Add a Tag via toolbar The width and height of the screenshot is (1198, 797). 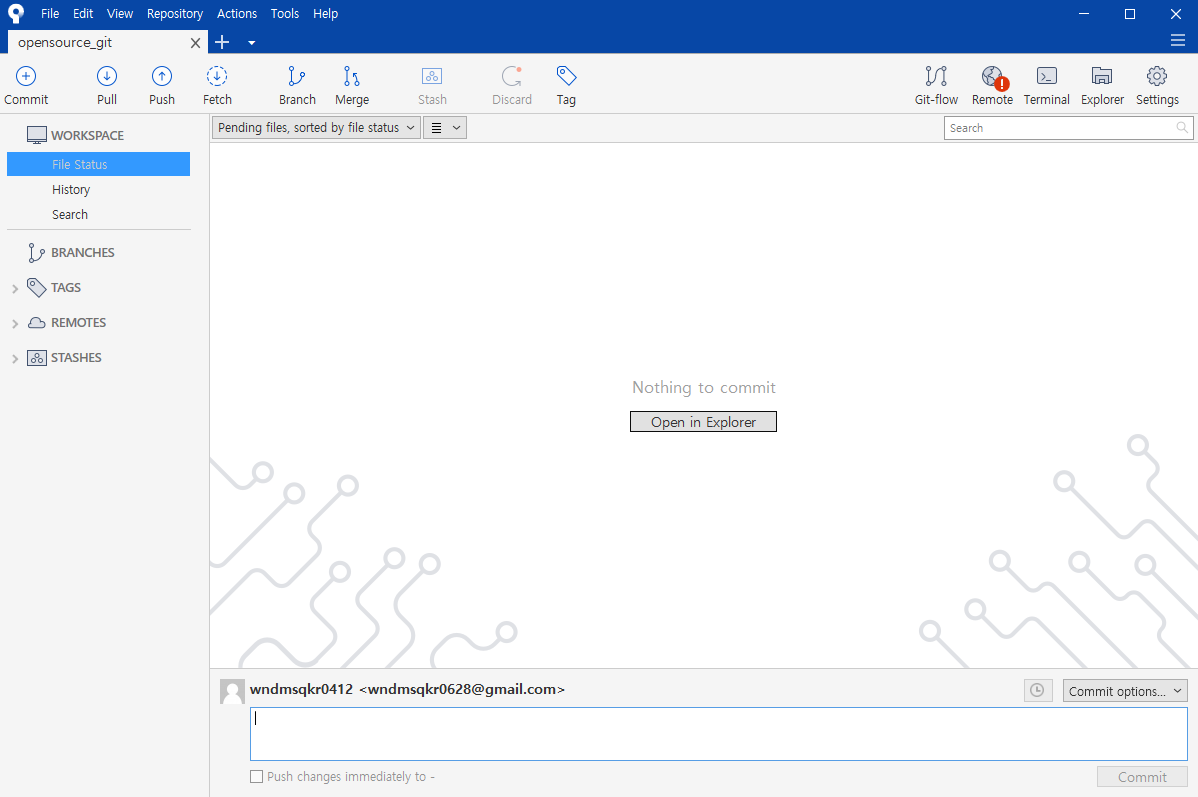click(x=566, y=76)
